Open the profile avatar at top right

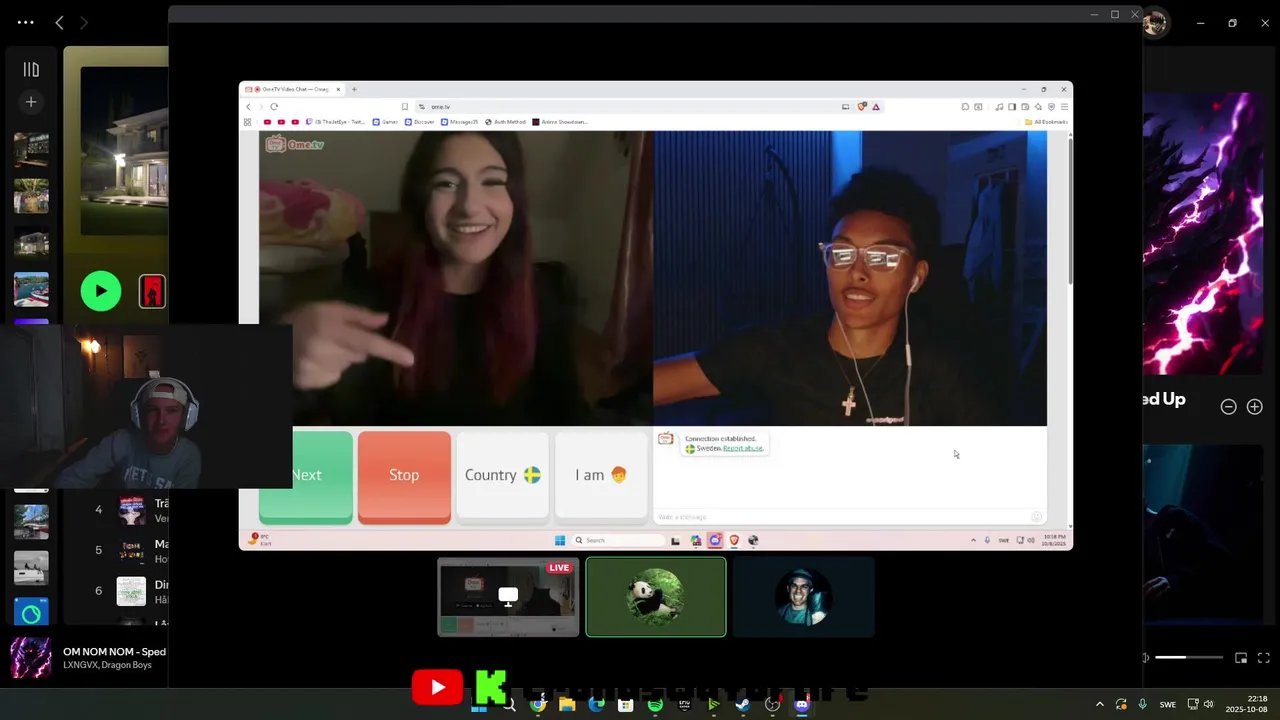1155,23
